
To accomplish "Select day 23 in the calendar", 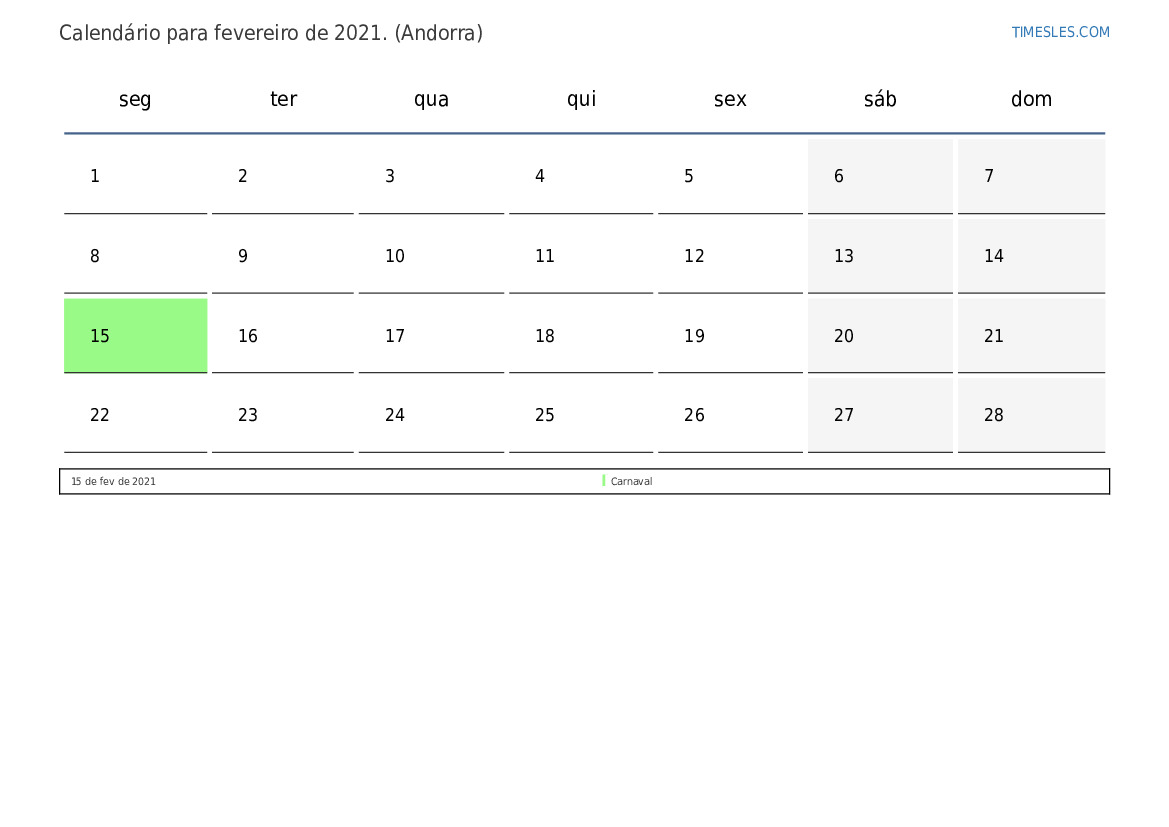I will point(283,415).
